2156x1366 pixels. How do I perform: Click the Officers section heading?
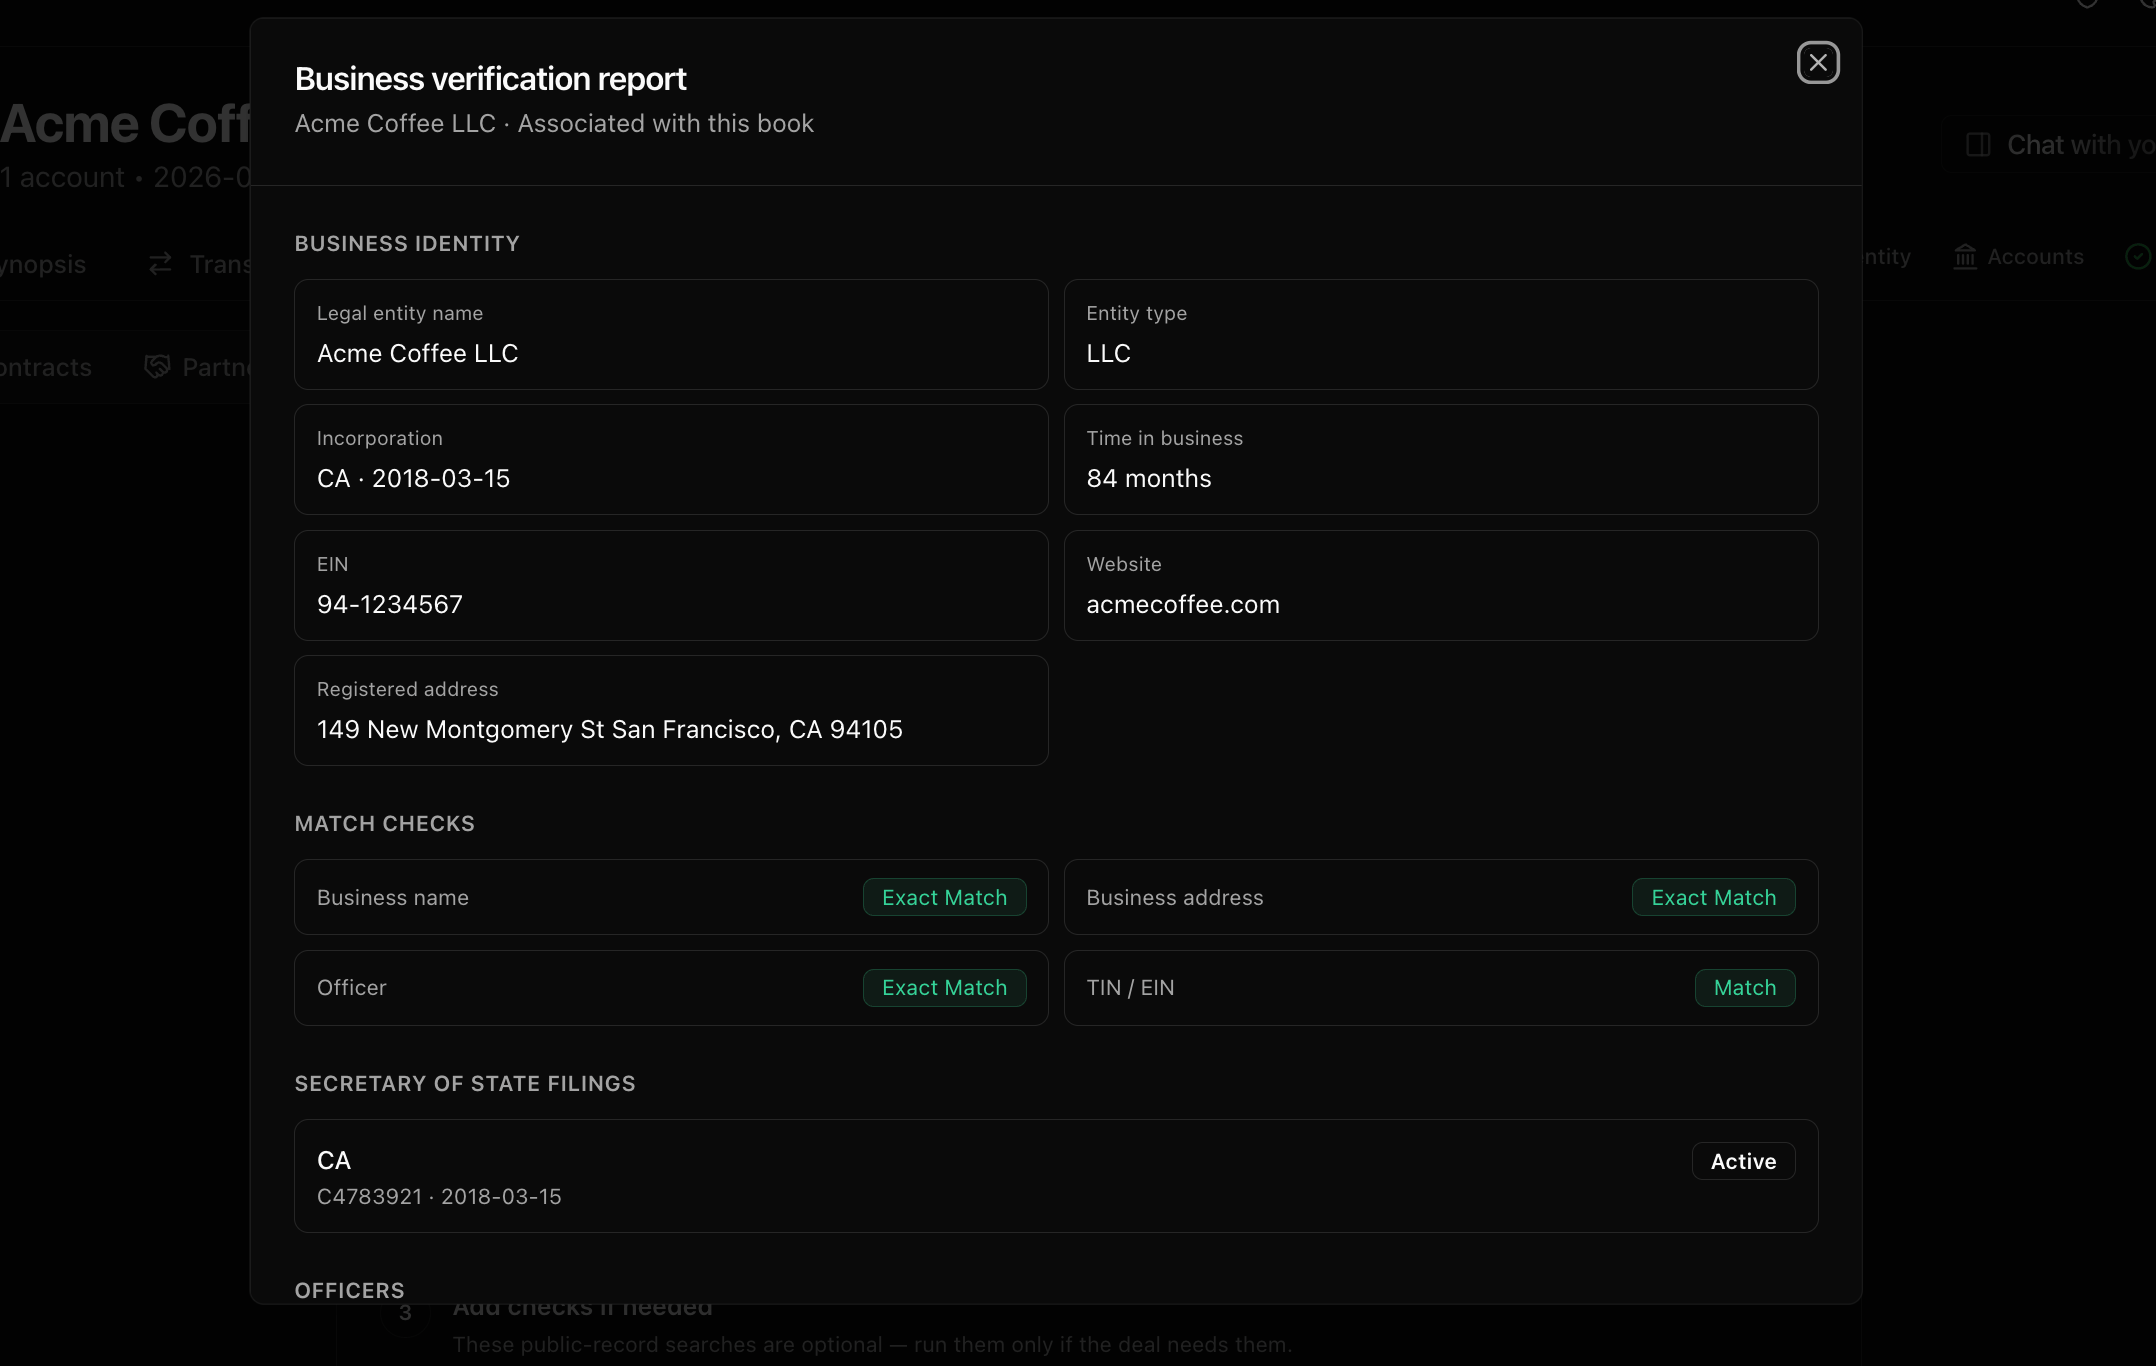tap(350, 1291)
